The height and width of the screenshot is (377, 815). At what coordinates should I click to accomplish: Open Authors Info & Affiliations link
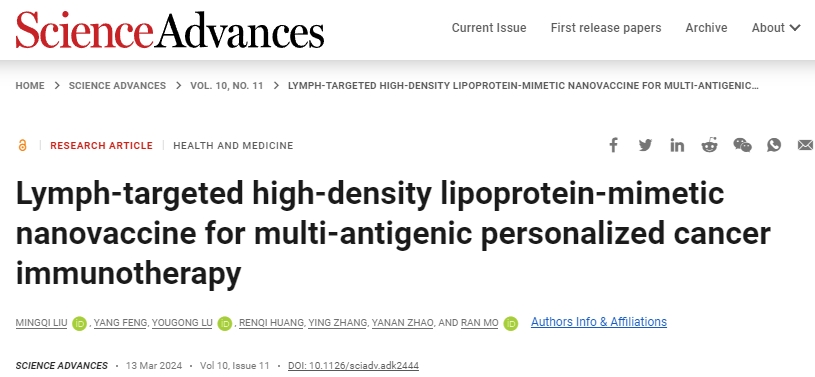(599, 322)
